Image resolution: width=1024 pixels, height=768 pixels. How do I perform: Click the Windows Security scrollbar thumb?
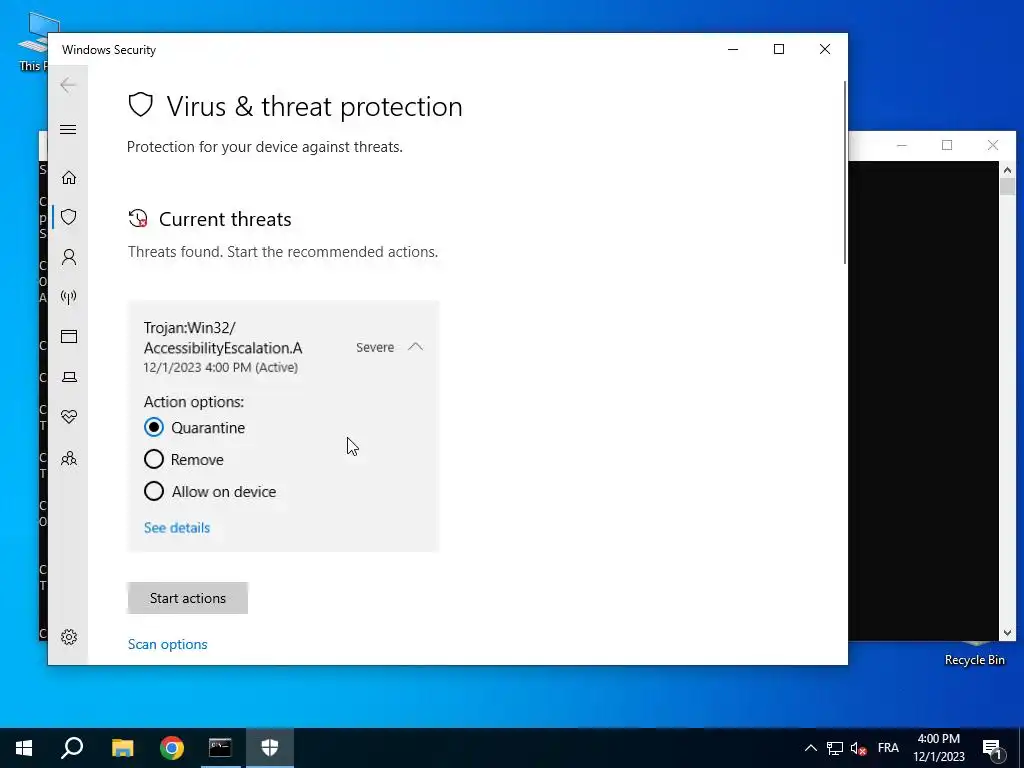pos(845,173)
